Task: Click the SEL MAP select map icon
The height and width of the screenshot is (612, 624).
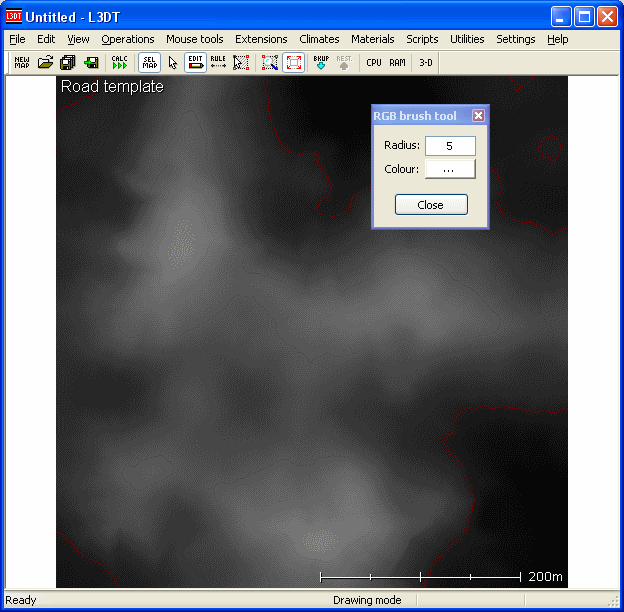Action: pyautogui.click(x=149, y=62)
